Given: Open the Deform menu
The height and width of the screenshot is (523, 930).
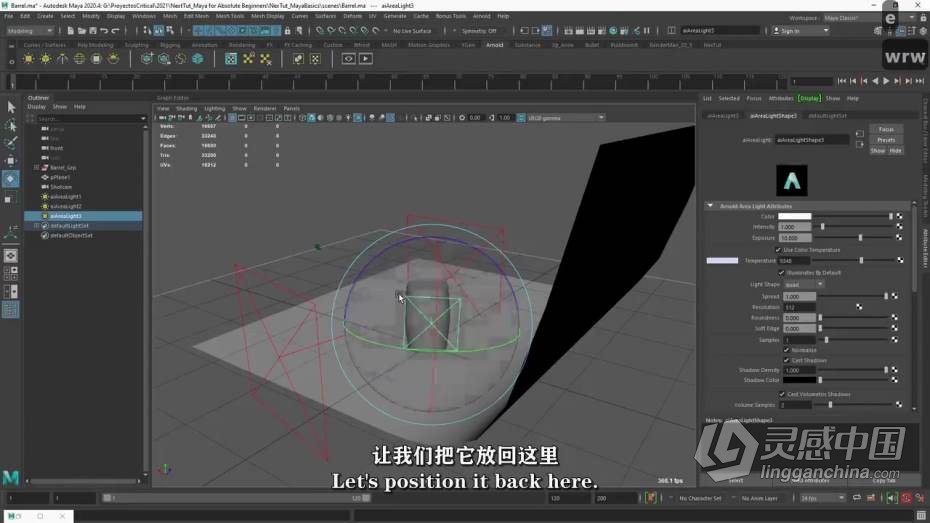Looking at the screenshot, I should click(x=352, y=16).
